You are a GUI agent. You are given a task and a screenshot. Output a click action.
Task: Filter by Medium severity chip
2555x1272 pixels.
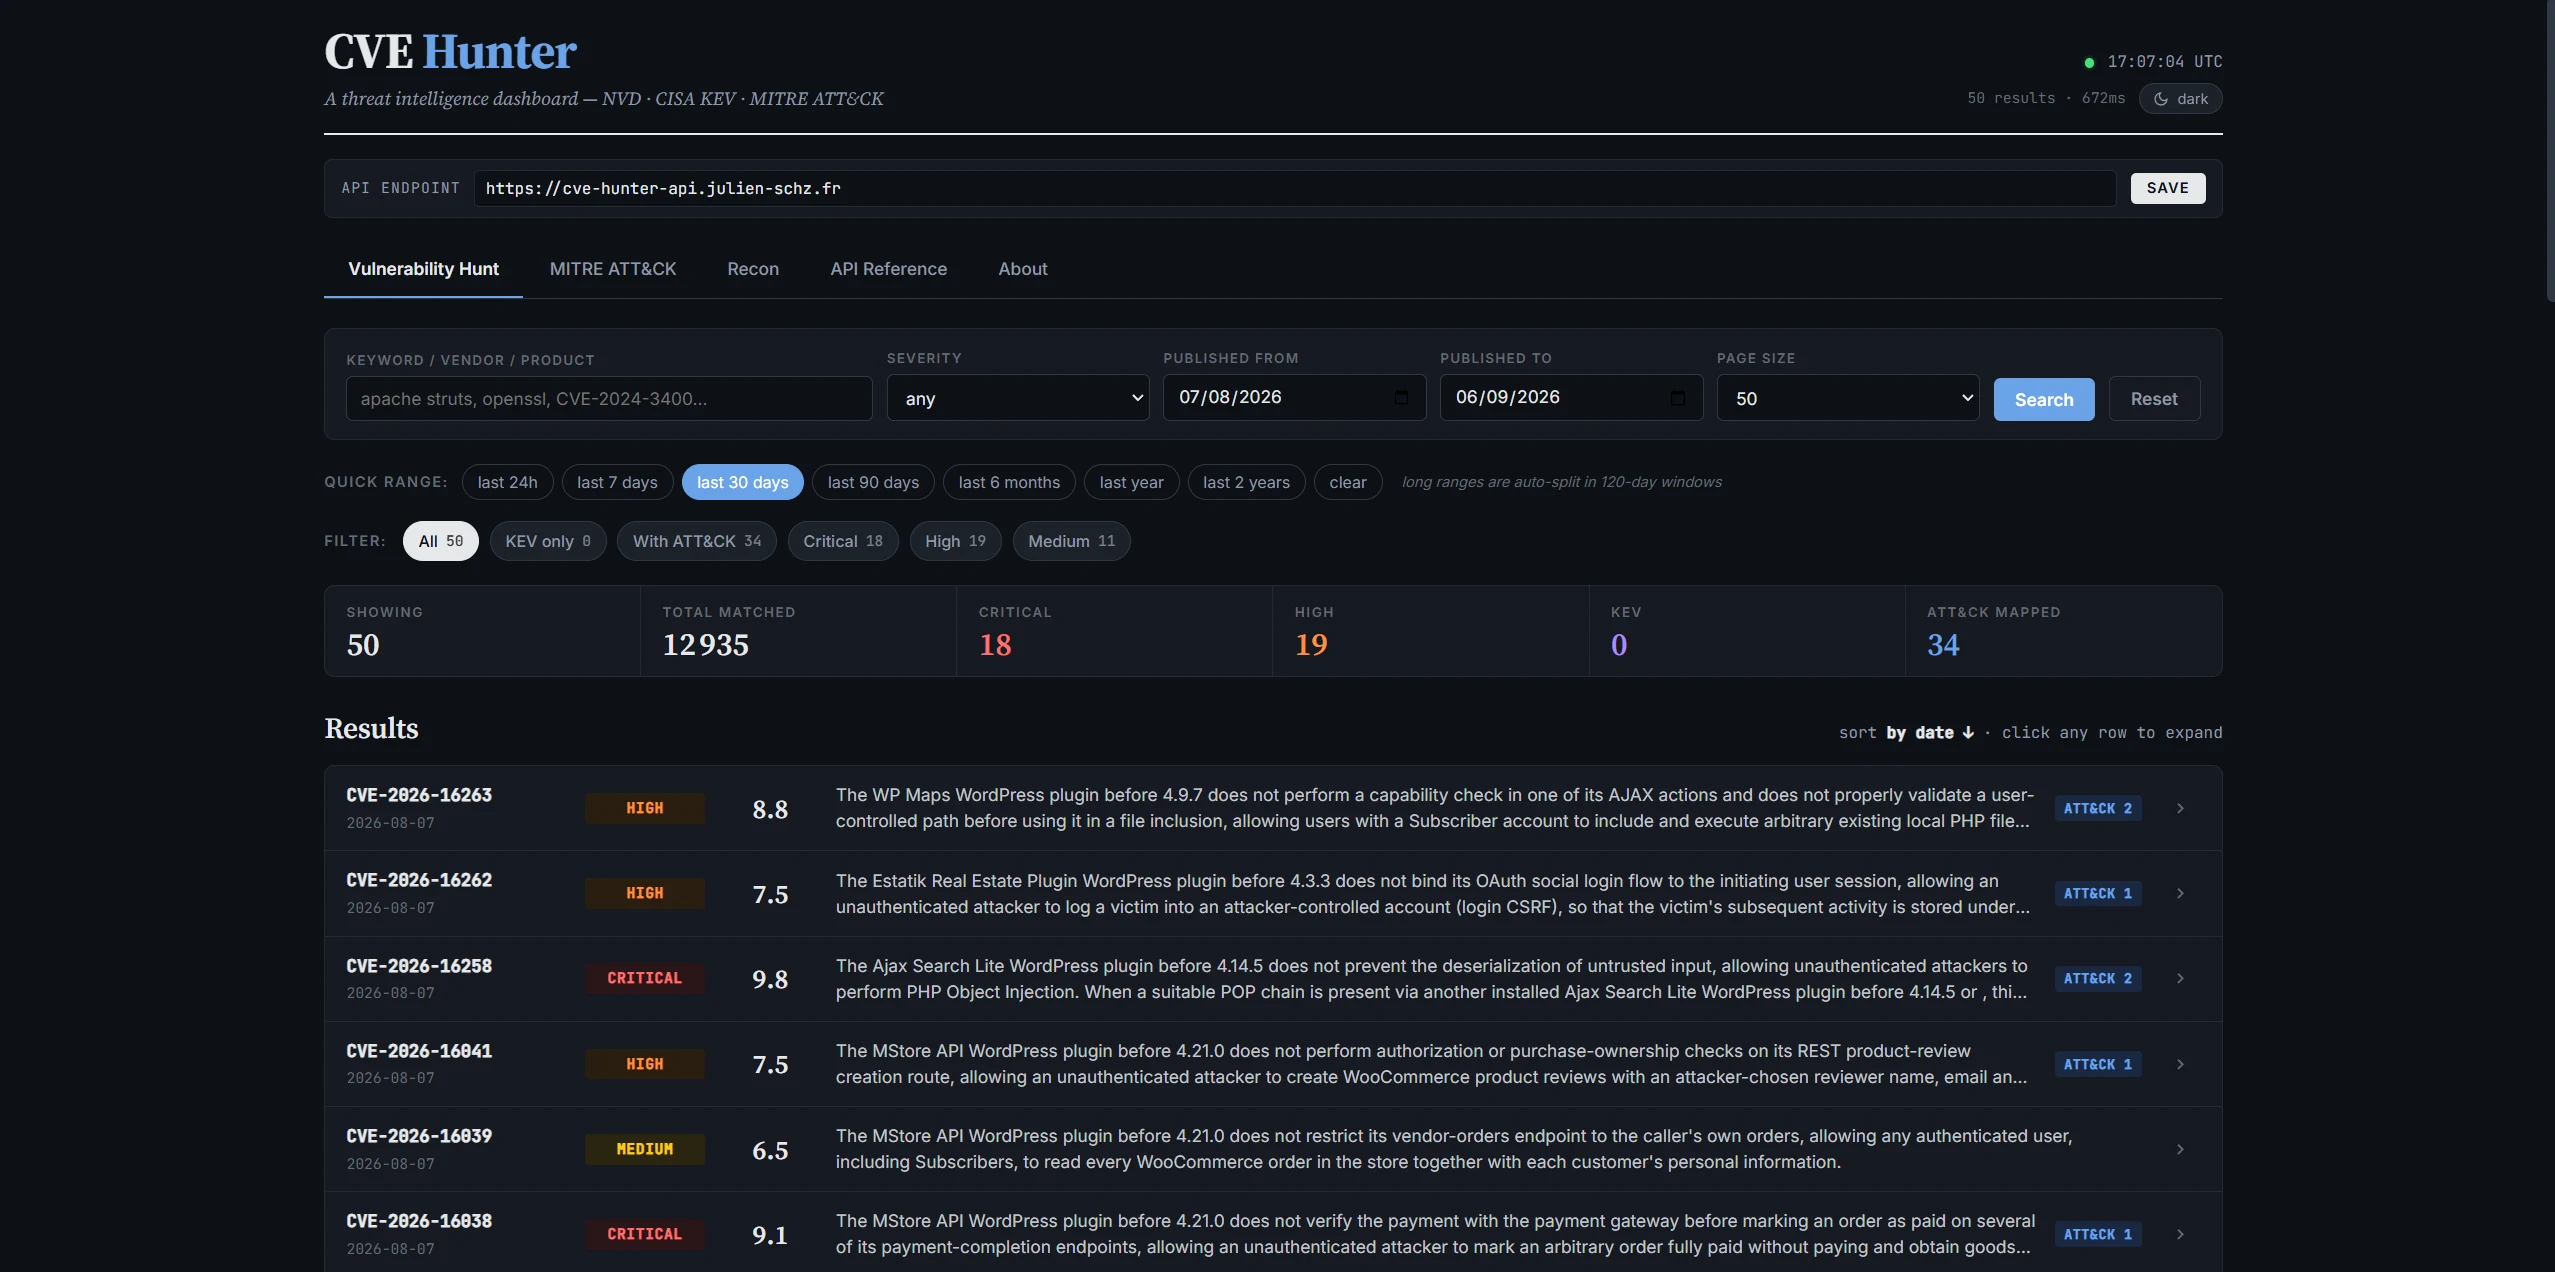pyautogui.click(x=1071, y=541)
